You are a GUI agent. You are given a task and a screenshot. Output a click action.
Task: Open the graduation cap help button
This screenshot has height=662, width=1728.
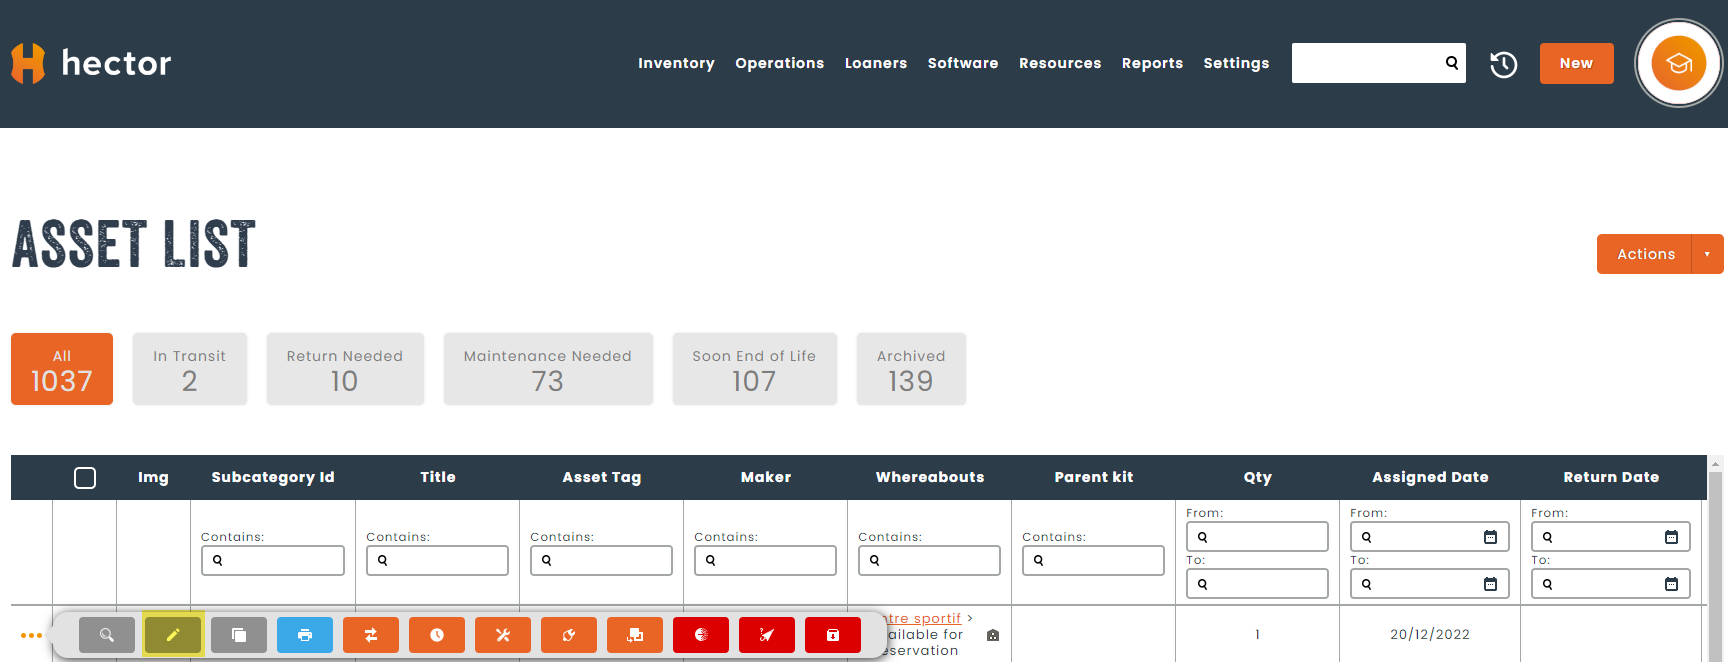tap(1678, 64)
